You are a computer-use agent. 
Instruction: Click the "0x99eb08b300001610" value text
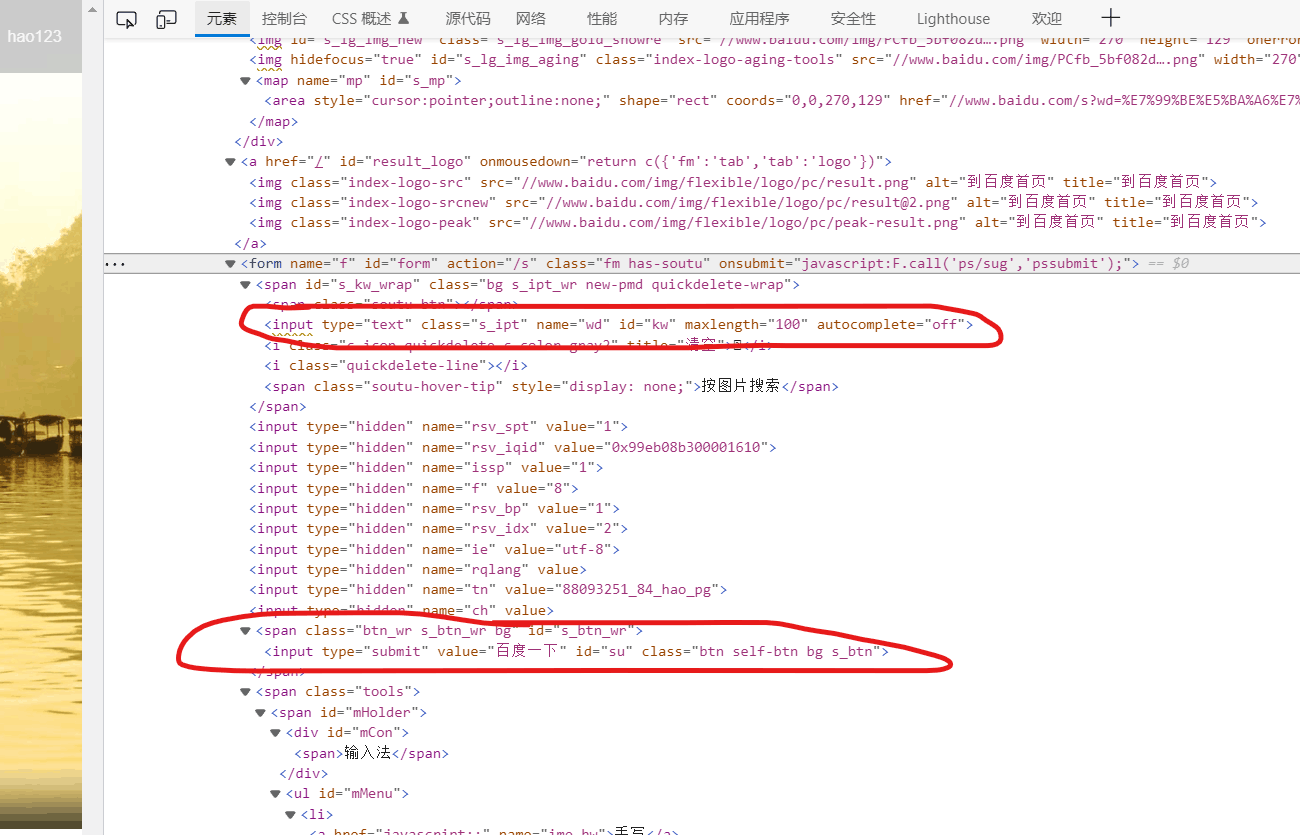(686, 447)
